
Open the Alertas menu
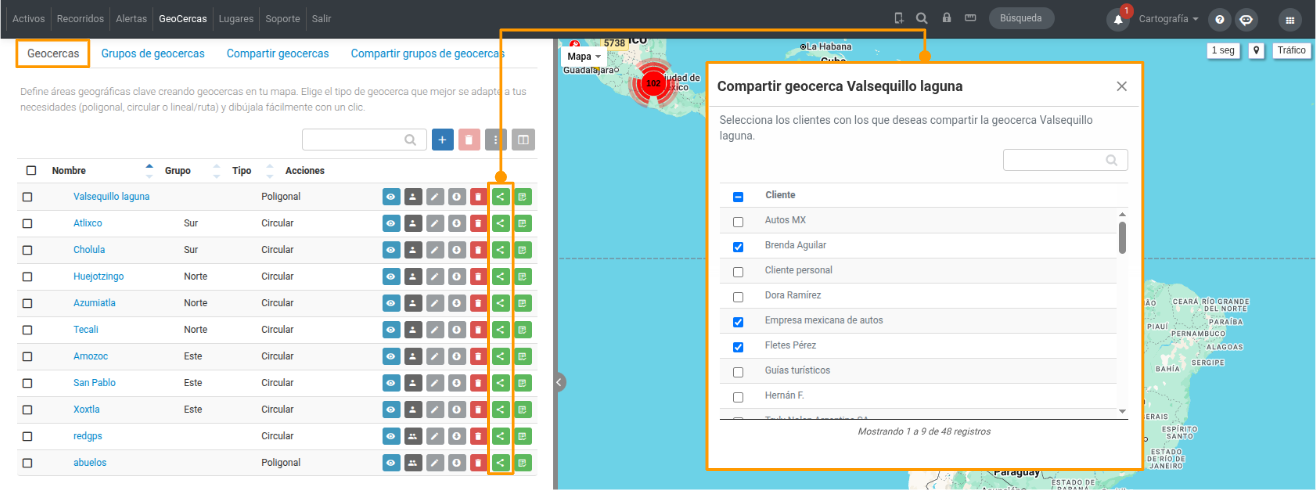131,19
